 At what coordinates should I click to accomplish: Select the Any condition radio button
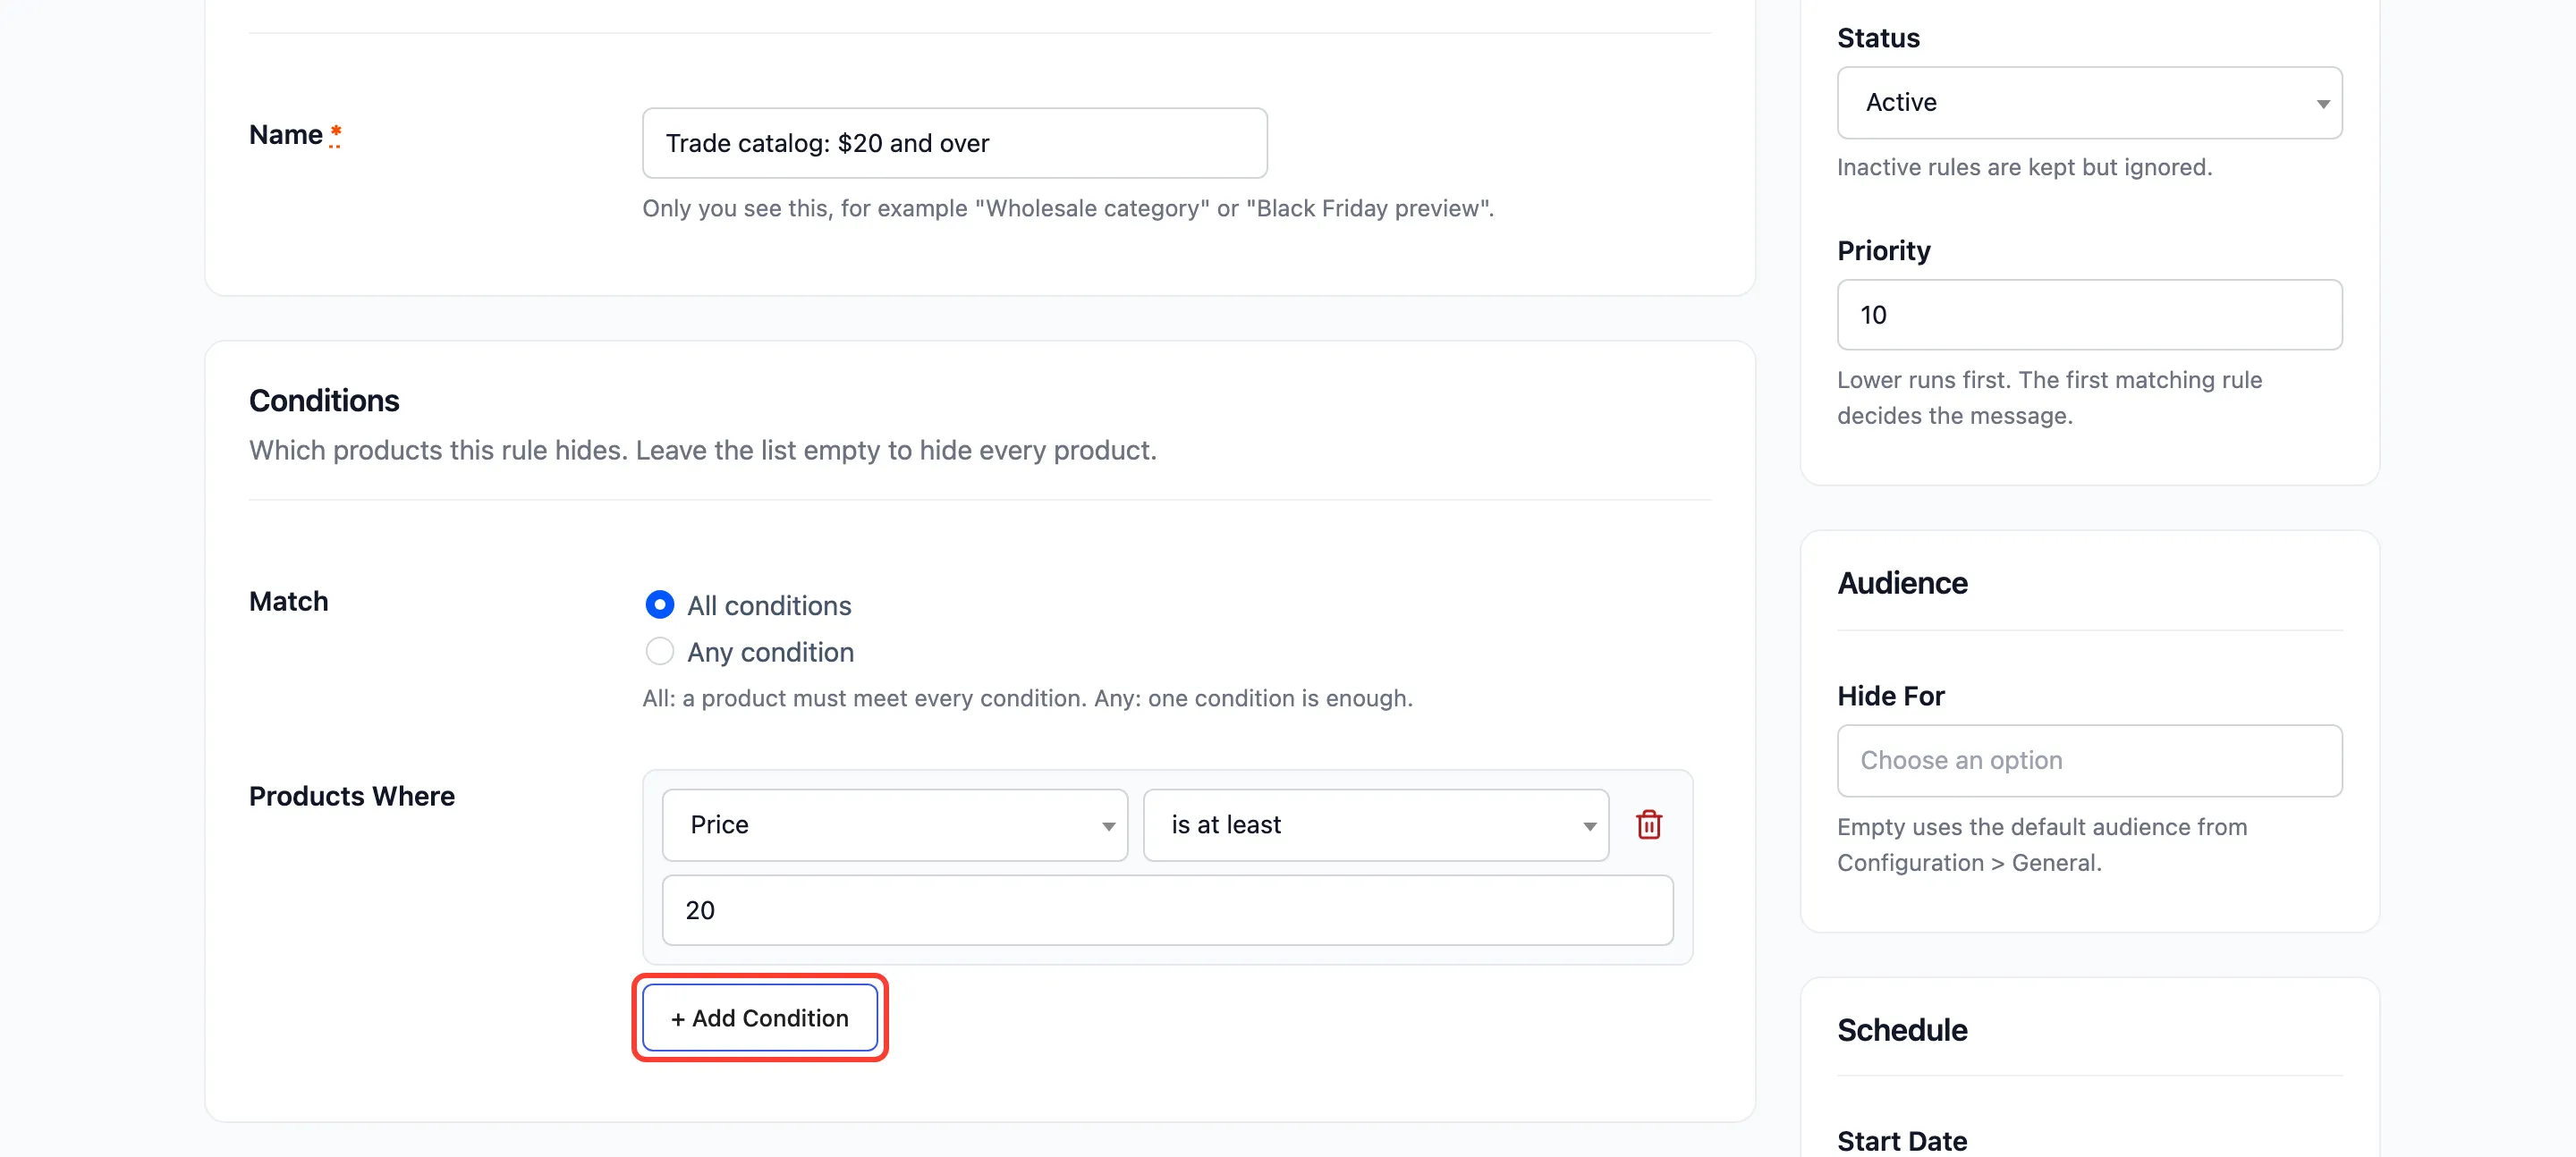660,651
